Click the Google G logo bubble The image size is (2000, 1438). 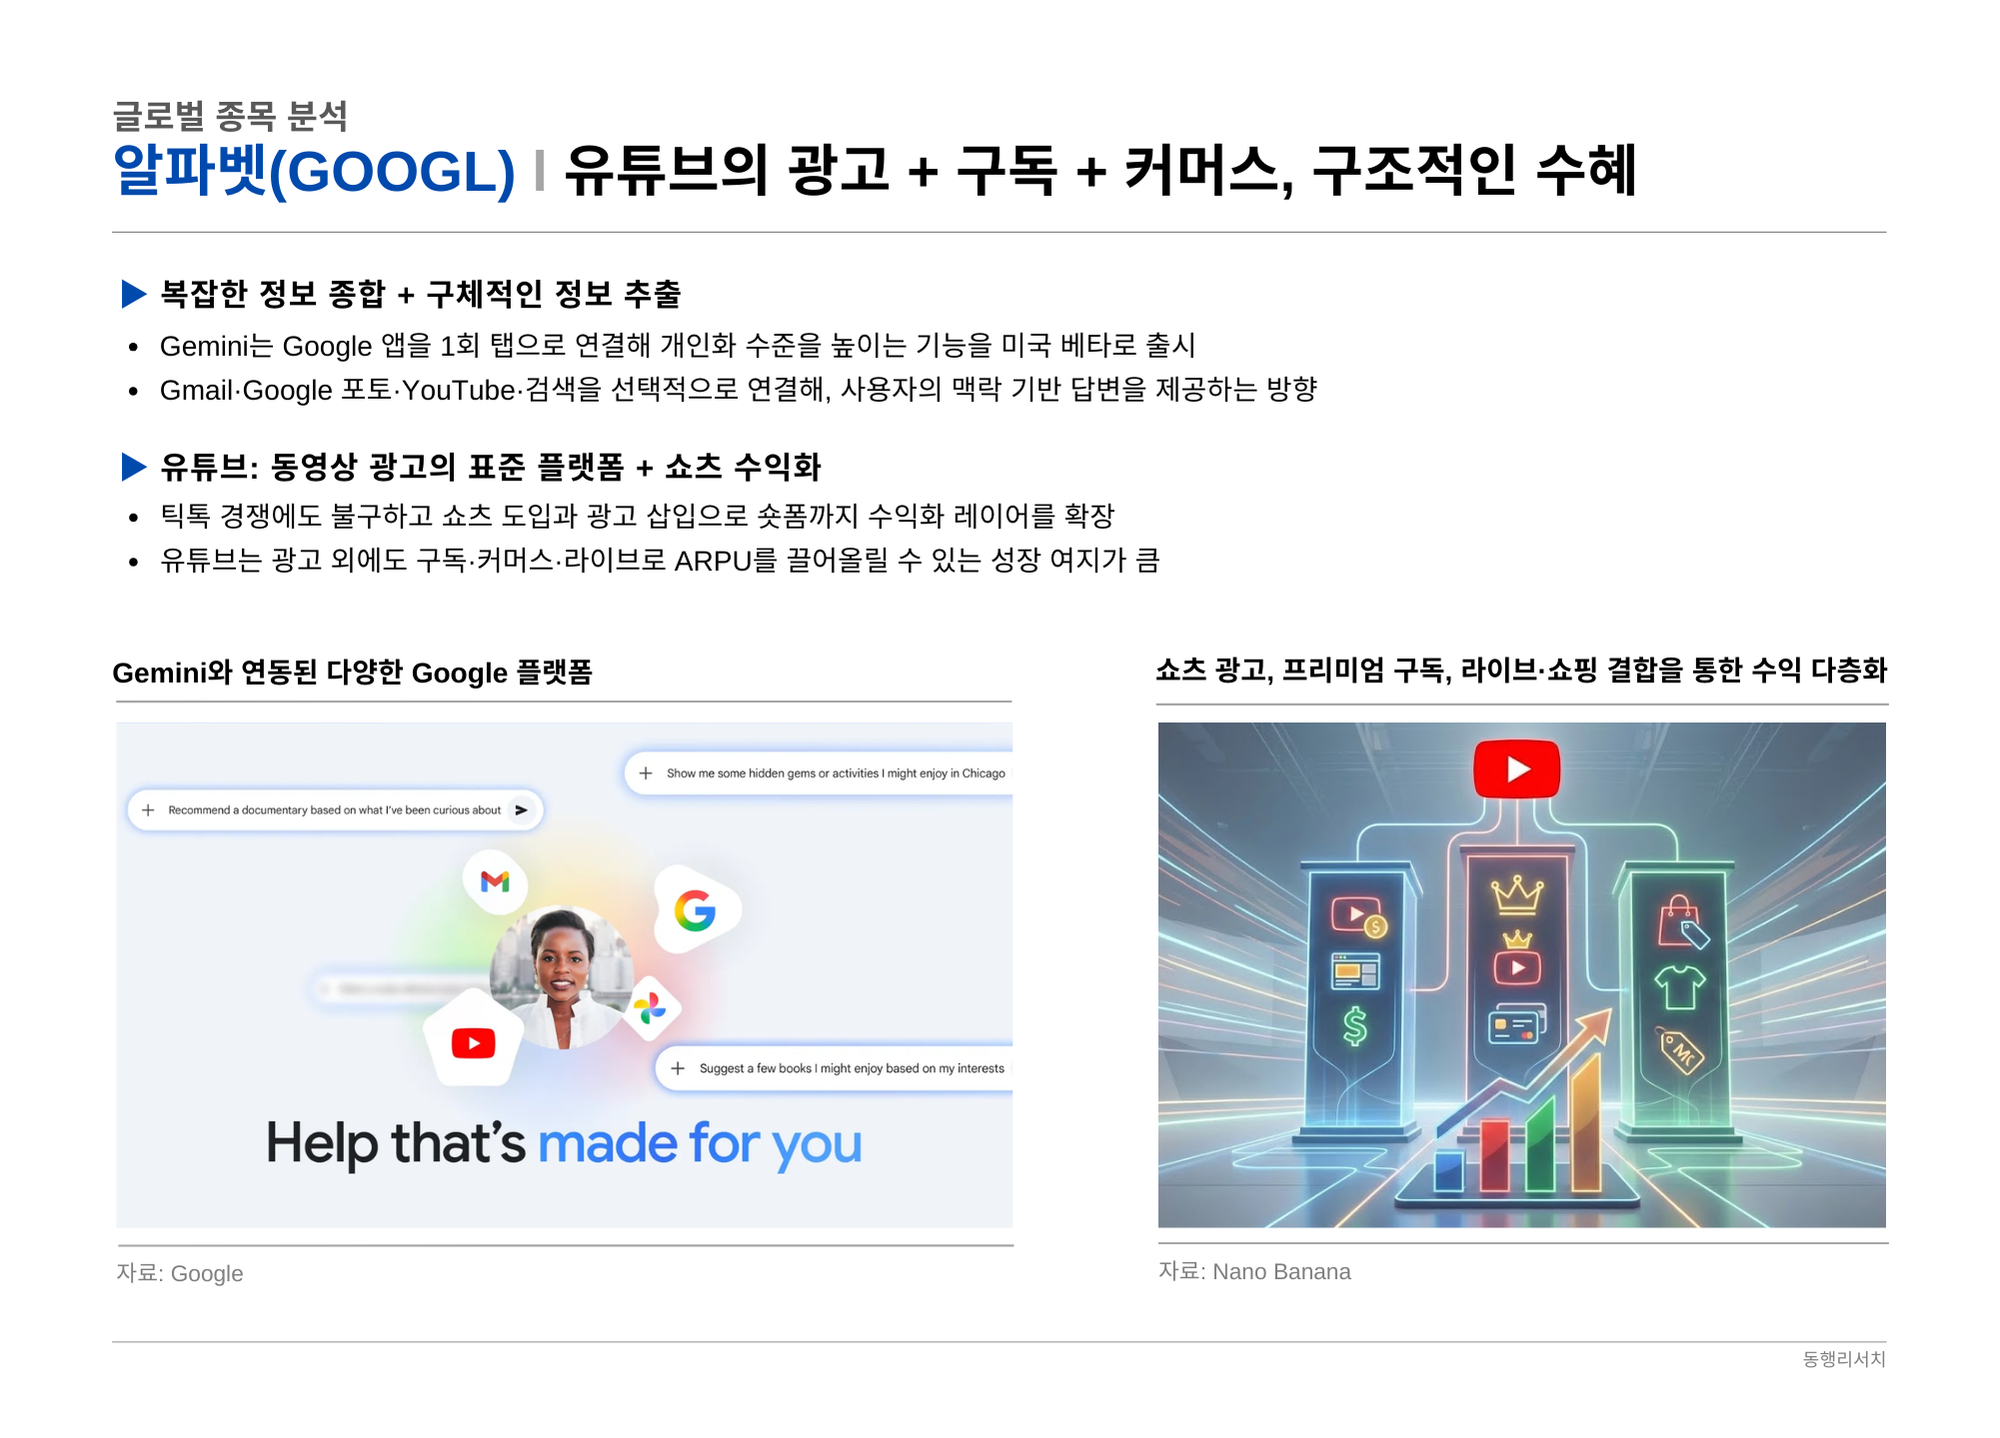(696, 910)
